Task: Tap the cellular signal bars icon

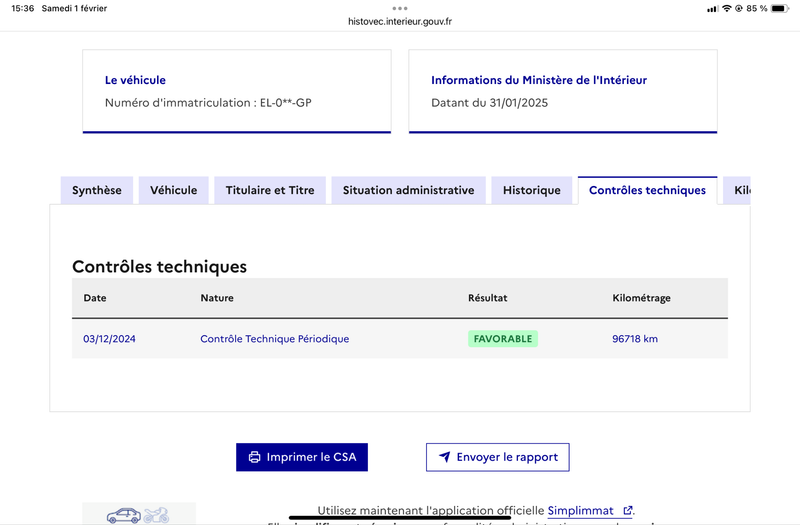Action: click(x=712, y=9)
